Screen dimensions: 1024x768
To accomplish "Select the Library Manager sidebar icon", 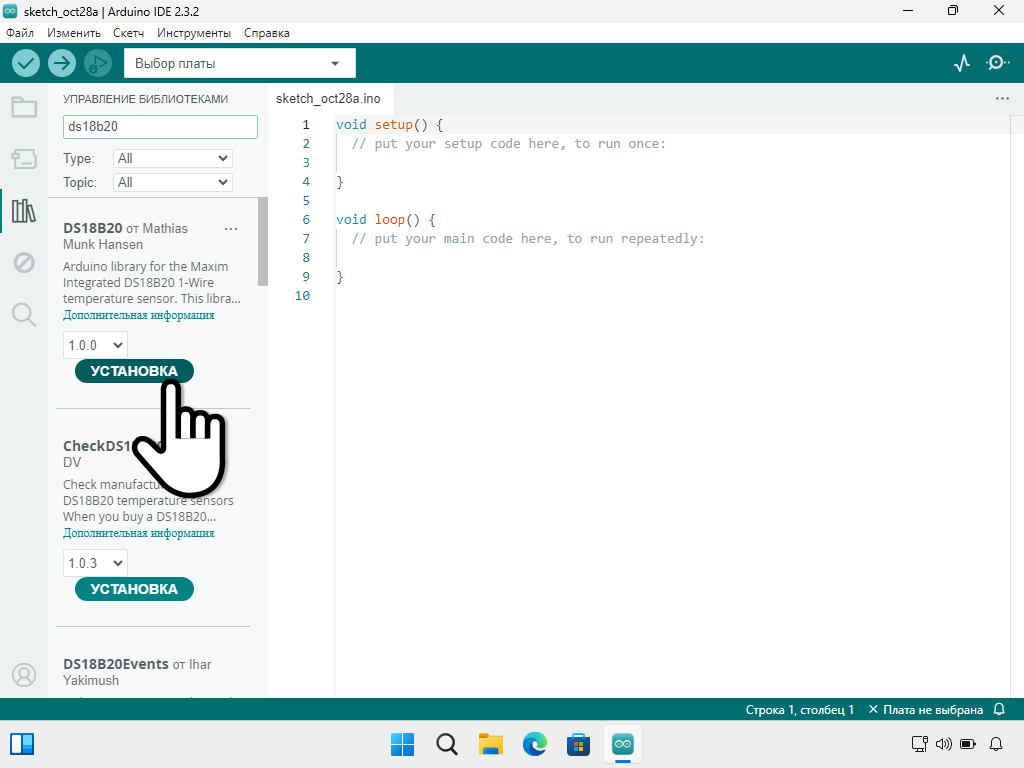I will pyautogui.click(x=24, y=211).
